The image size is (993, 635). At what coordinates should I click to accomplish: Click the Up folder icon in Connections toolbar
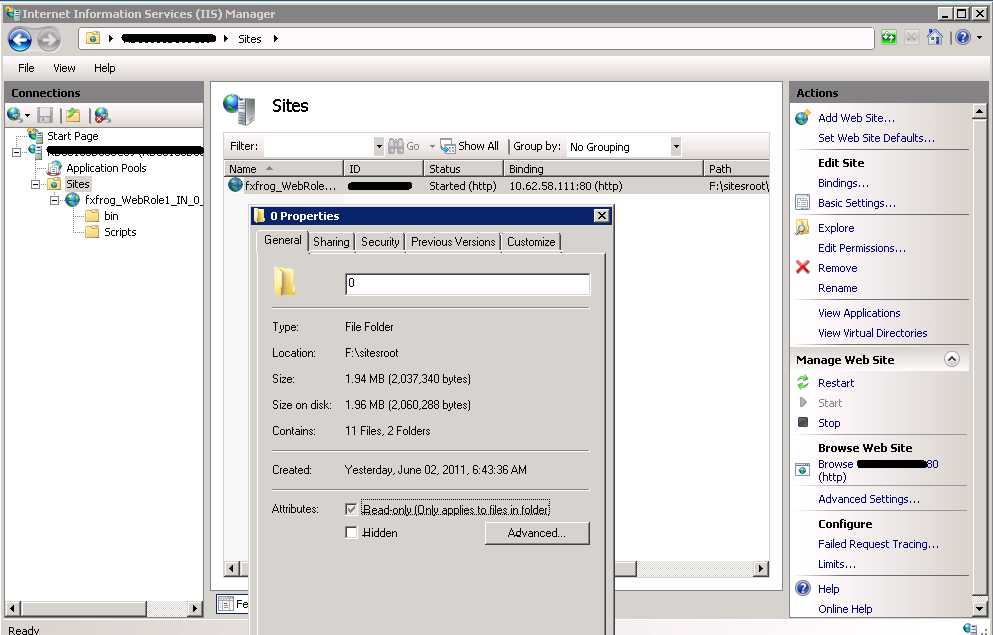pyautogui.click(x=73, y=115)
